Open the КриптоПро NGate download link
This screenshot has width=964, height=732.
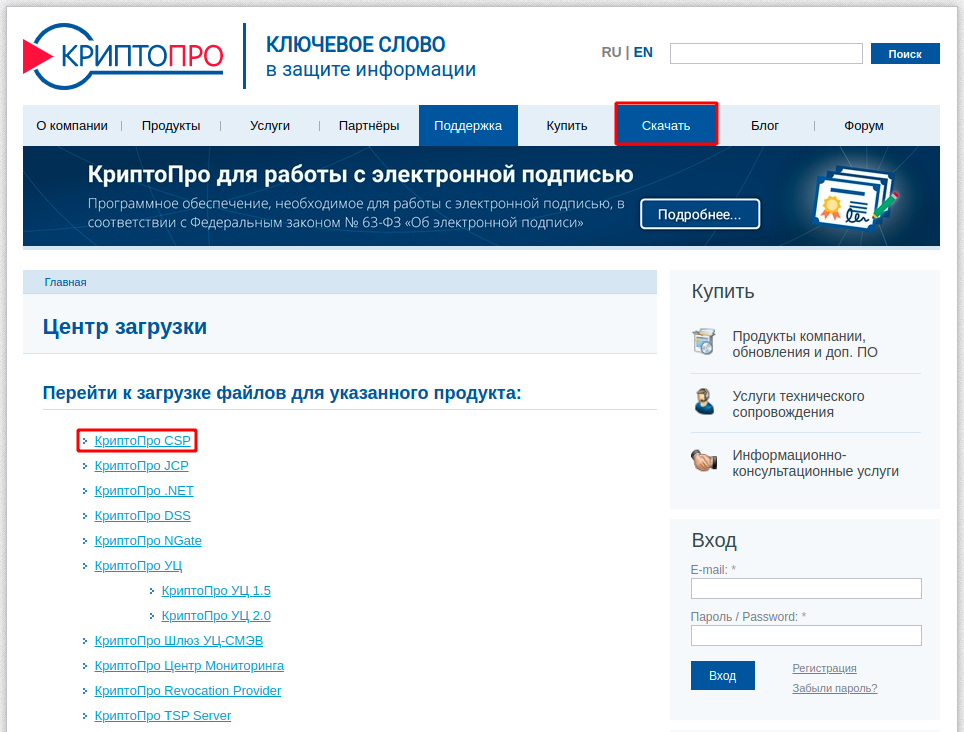click(x=148, y=541)
